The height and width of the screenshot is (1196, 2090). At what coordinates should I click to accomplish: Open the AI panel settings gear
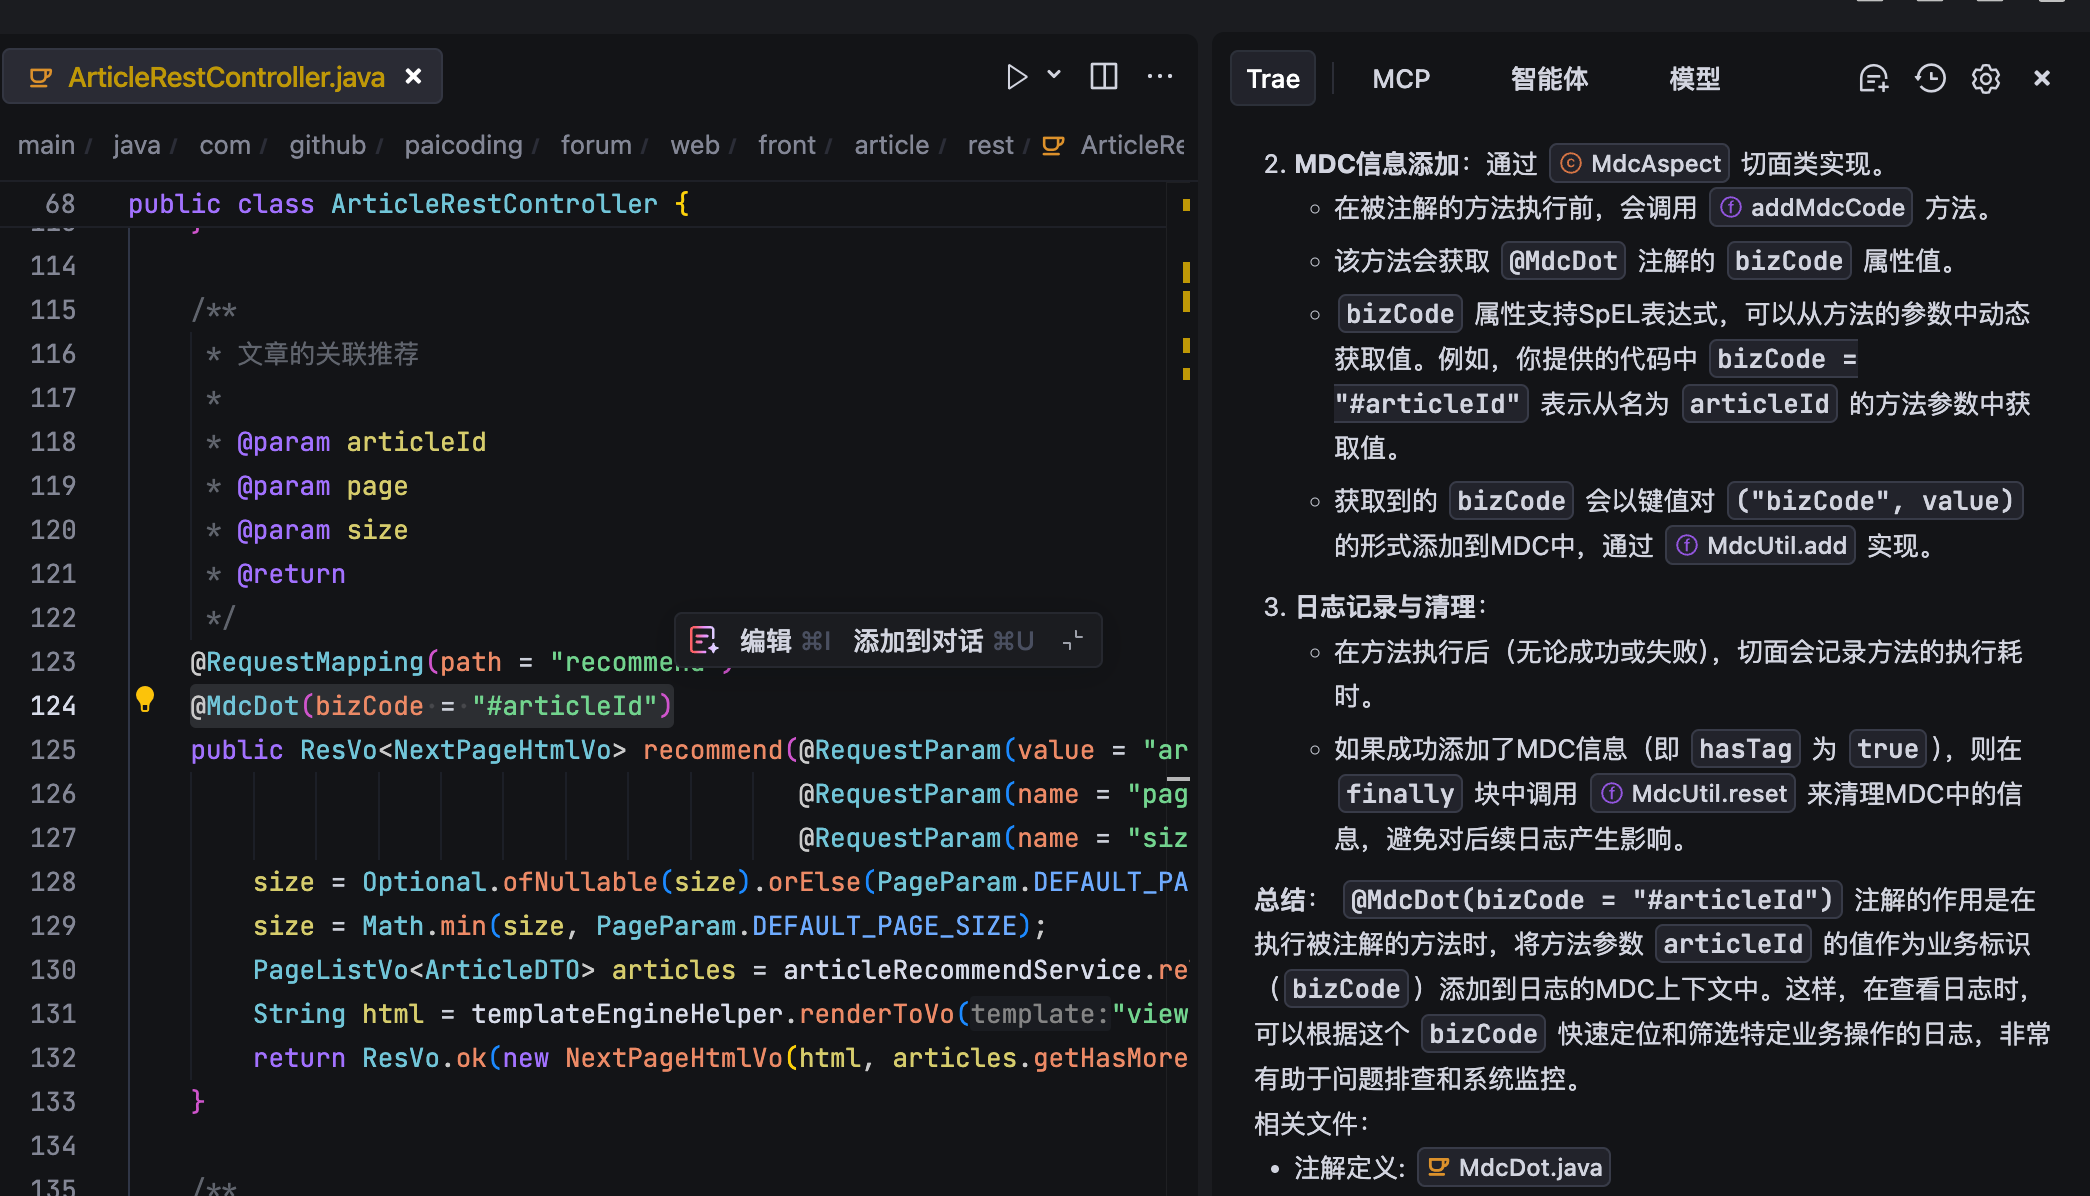[x=1986, y=79]
